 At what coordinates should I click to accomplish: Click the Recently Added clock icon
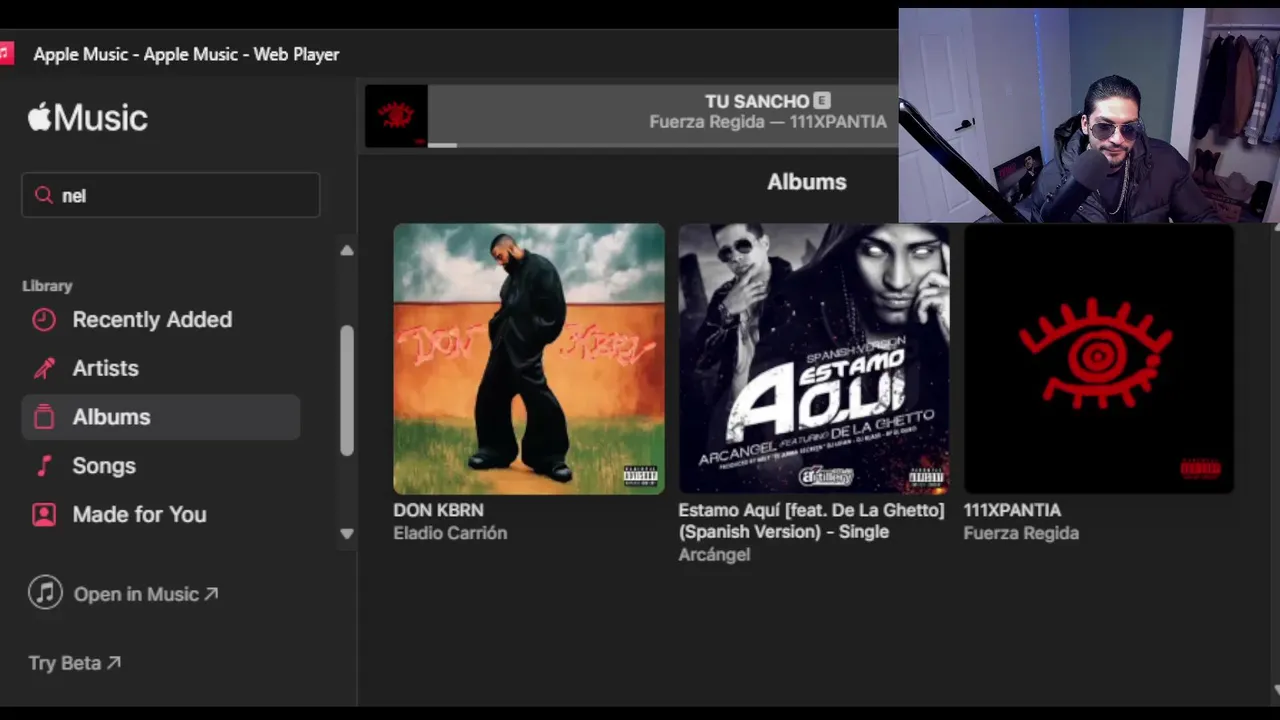pos(44,320)
